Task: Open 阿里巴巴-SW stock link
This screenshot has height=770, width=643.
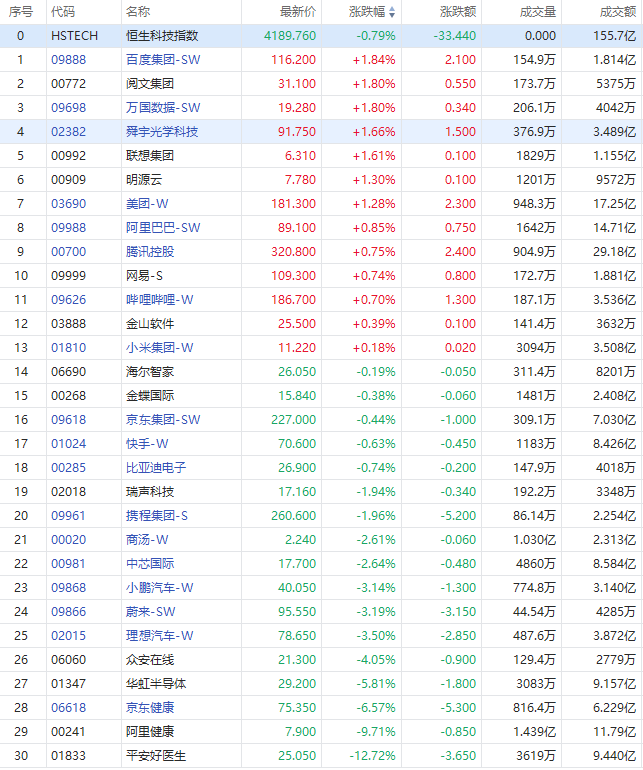Action: coord(163,228)
